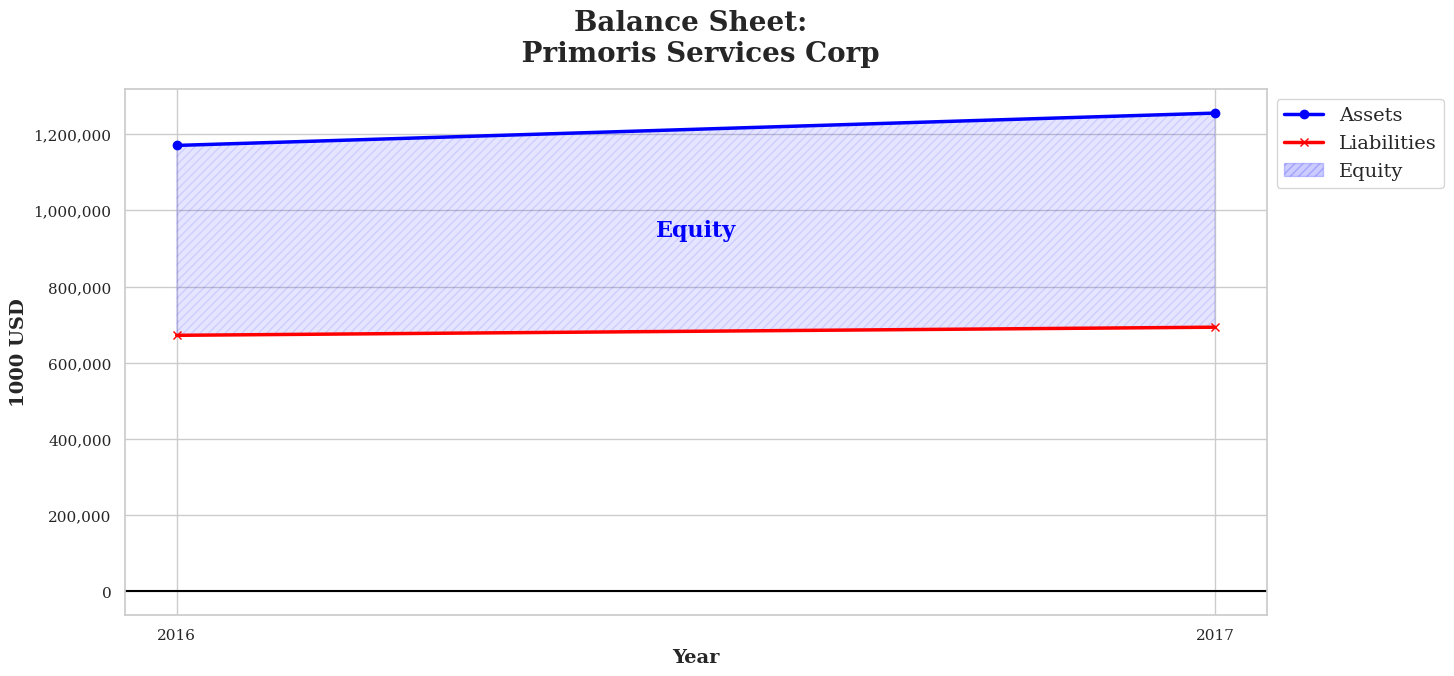Click the Assets data point for 2017

coord(1215,113)
